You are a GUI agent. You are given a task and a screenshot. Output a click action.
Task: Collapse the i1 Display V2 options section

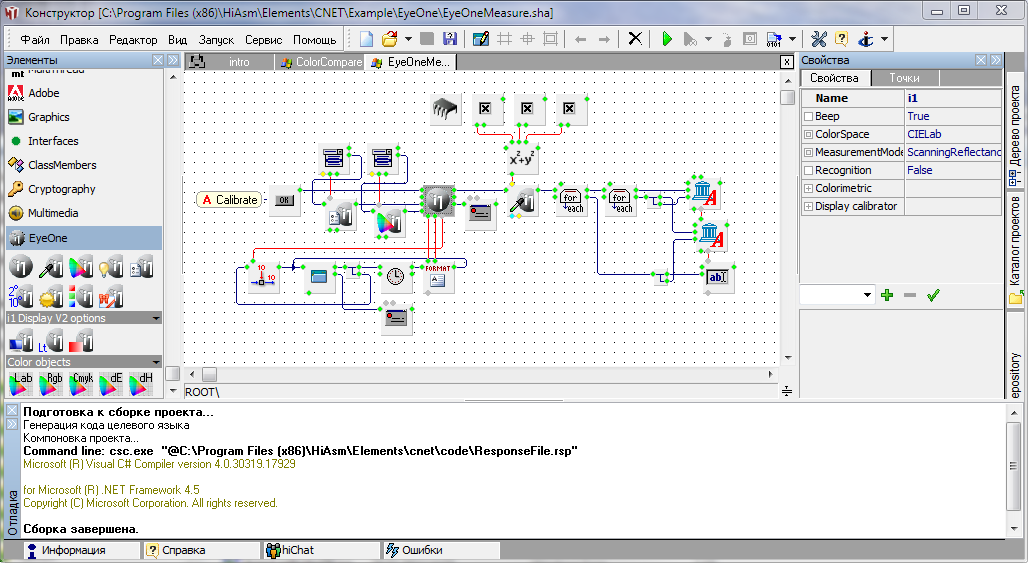coord(155,318)
